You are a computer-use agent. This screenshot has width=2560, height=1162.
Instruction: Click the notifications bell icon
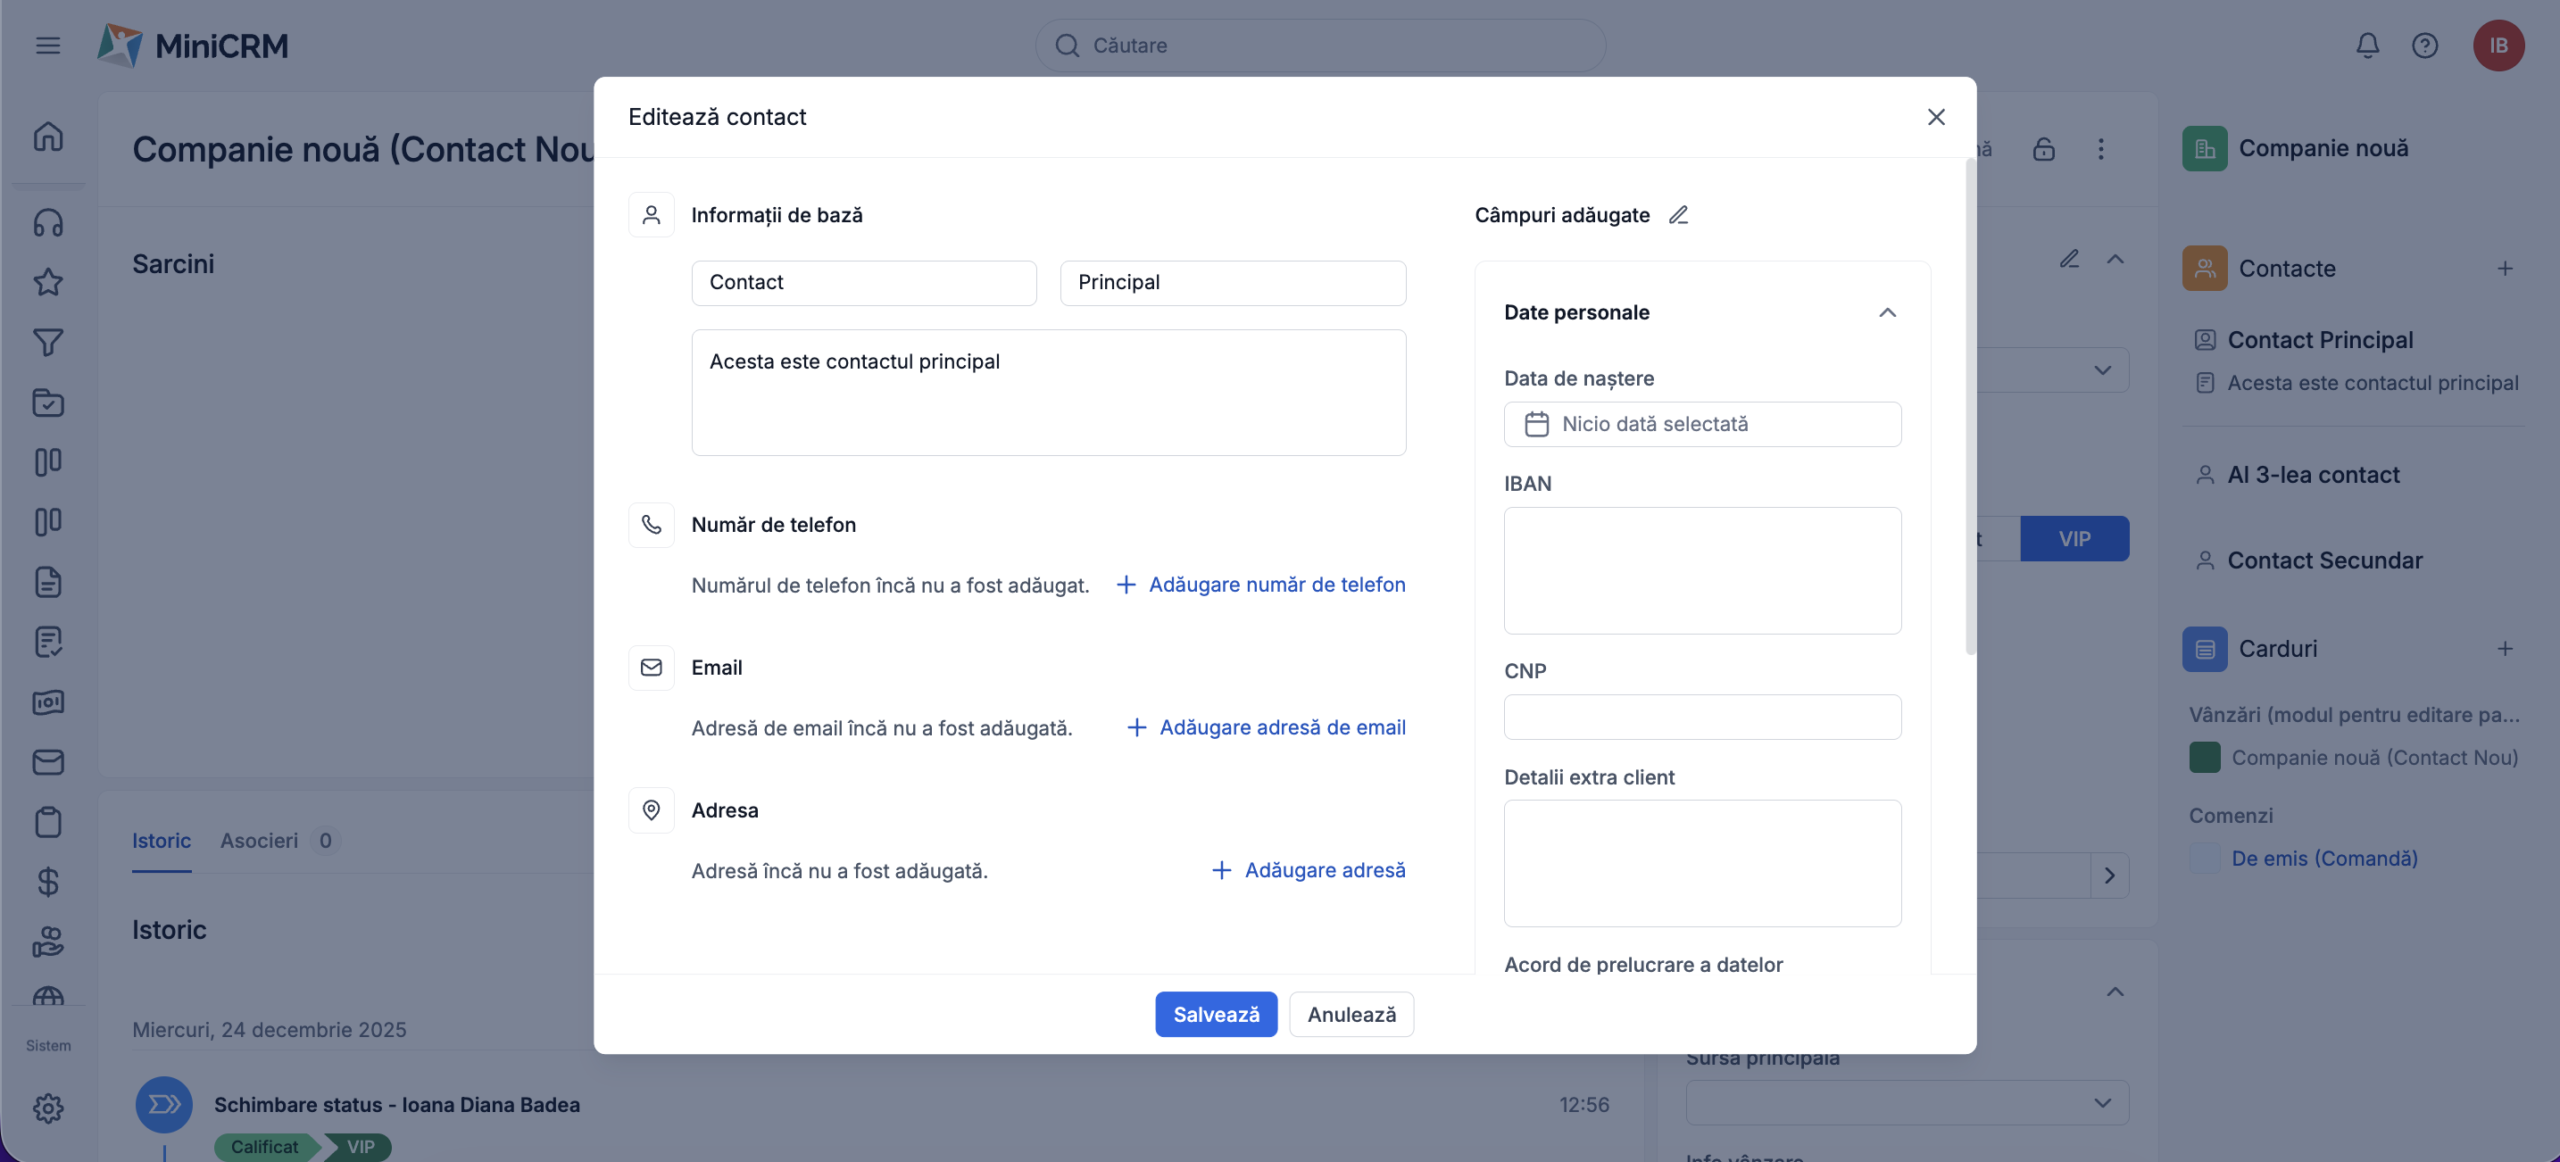(2367, 45)
